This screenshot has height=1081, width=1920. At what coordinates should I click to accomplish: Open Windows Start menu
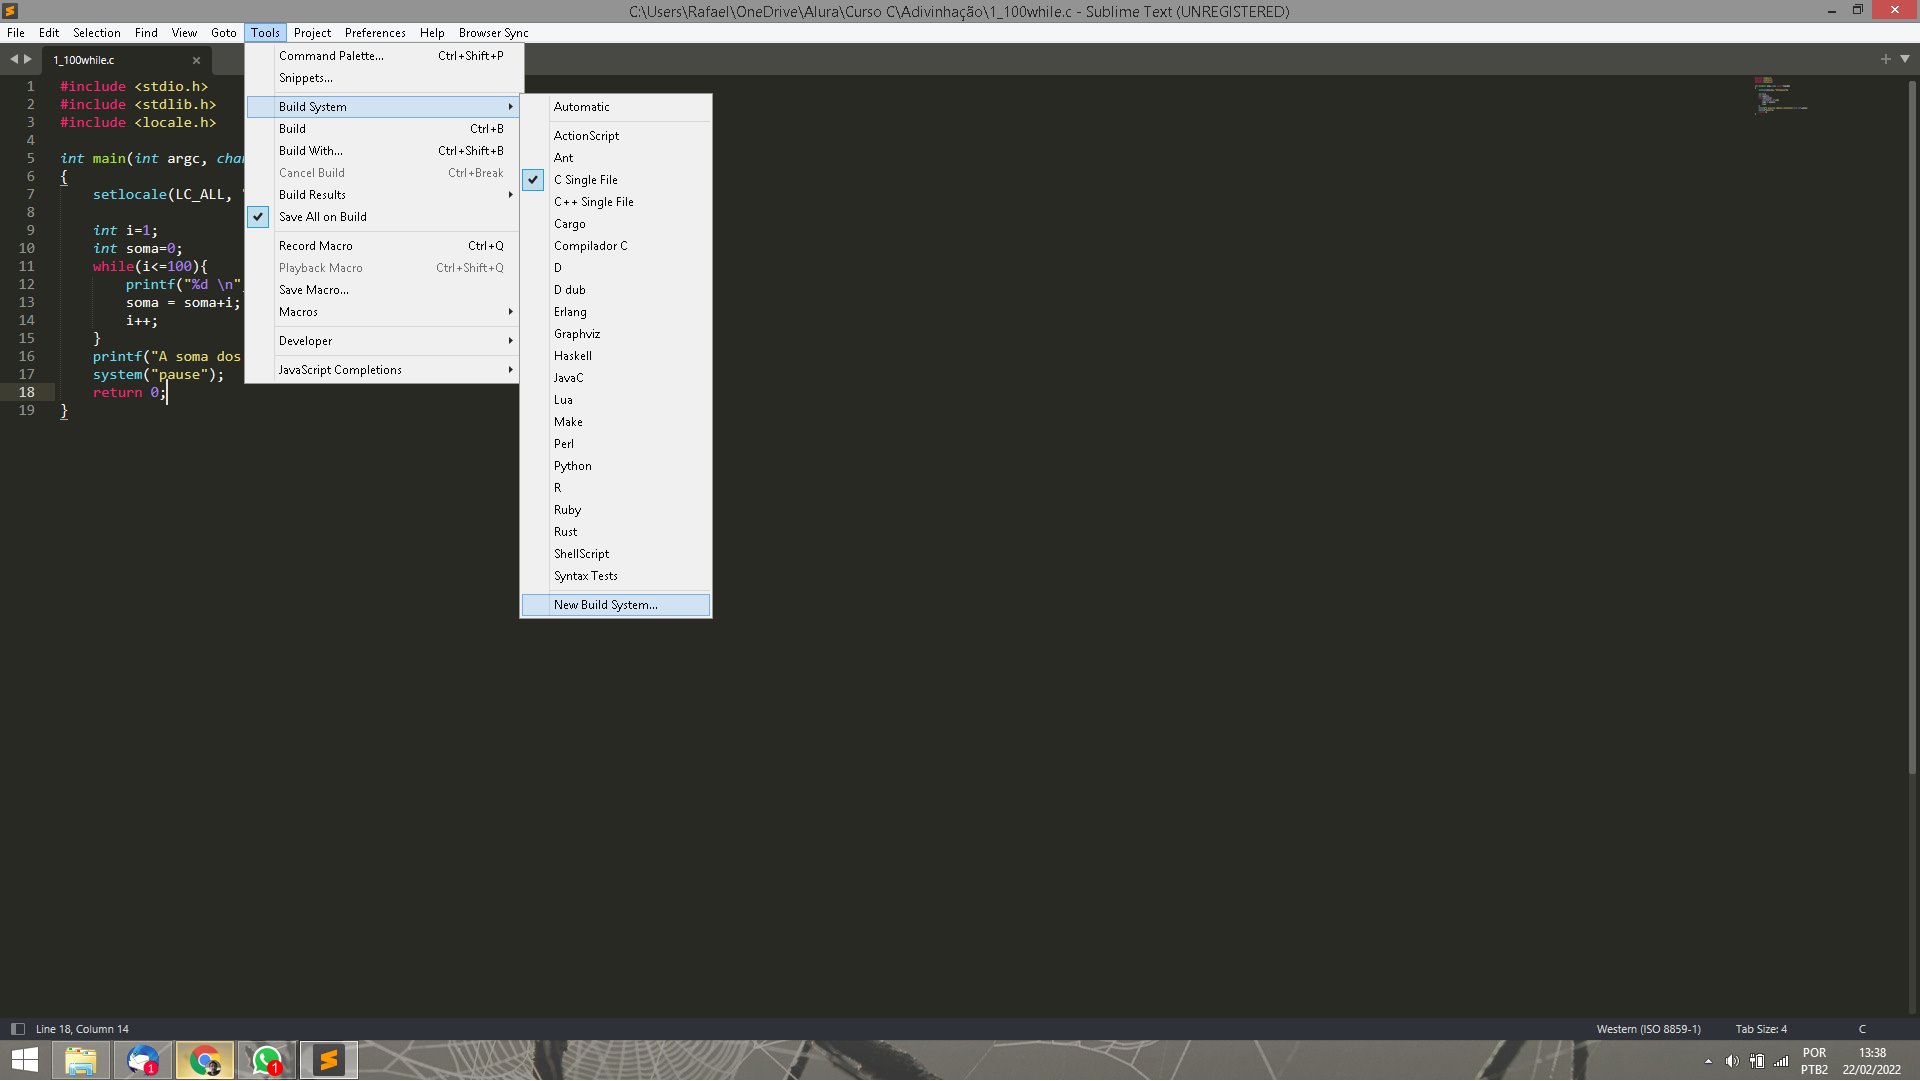click(x=25, y=1061)
